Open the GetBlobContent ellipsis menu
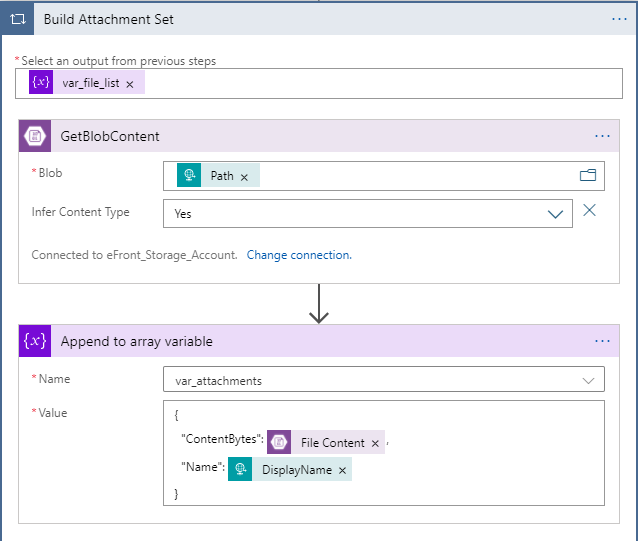638x541 pixels. pyautogui.click(x=602, y=136)
